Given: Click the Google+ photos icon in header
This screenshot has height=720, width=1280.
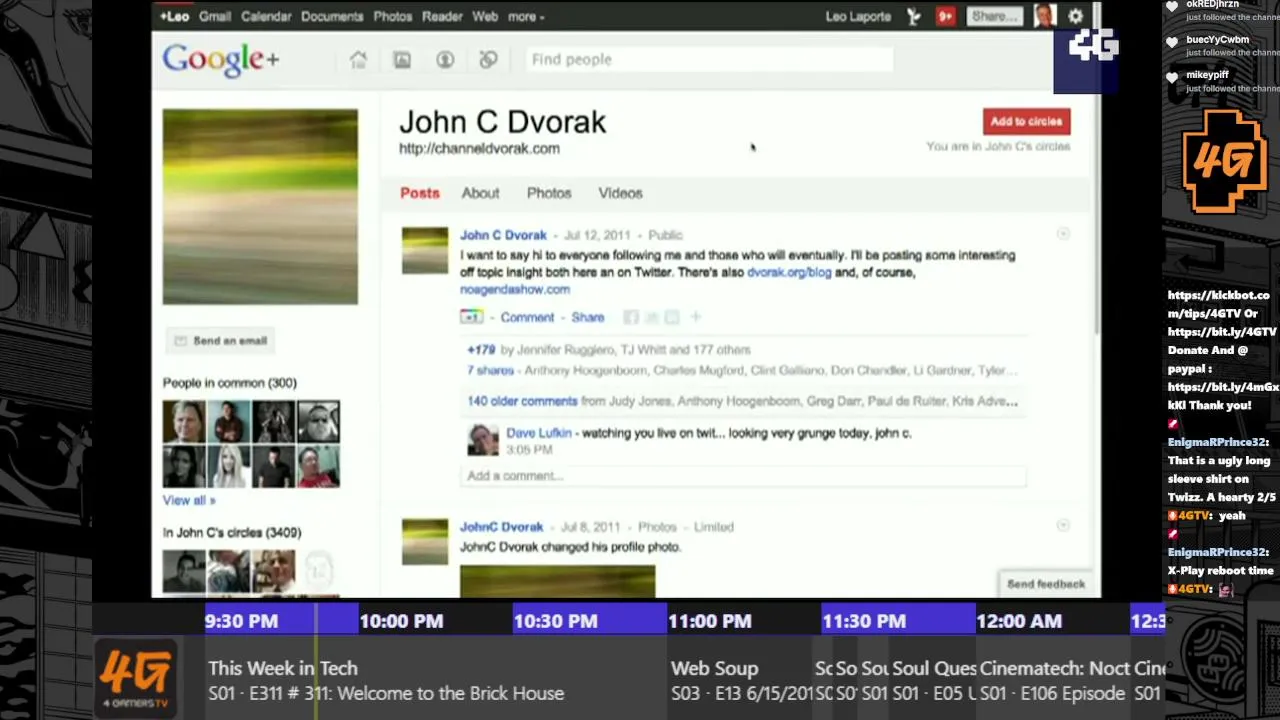Looking at the screenshot, I should [402, 60].
